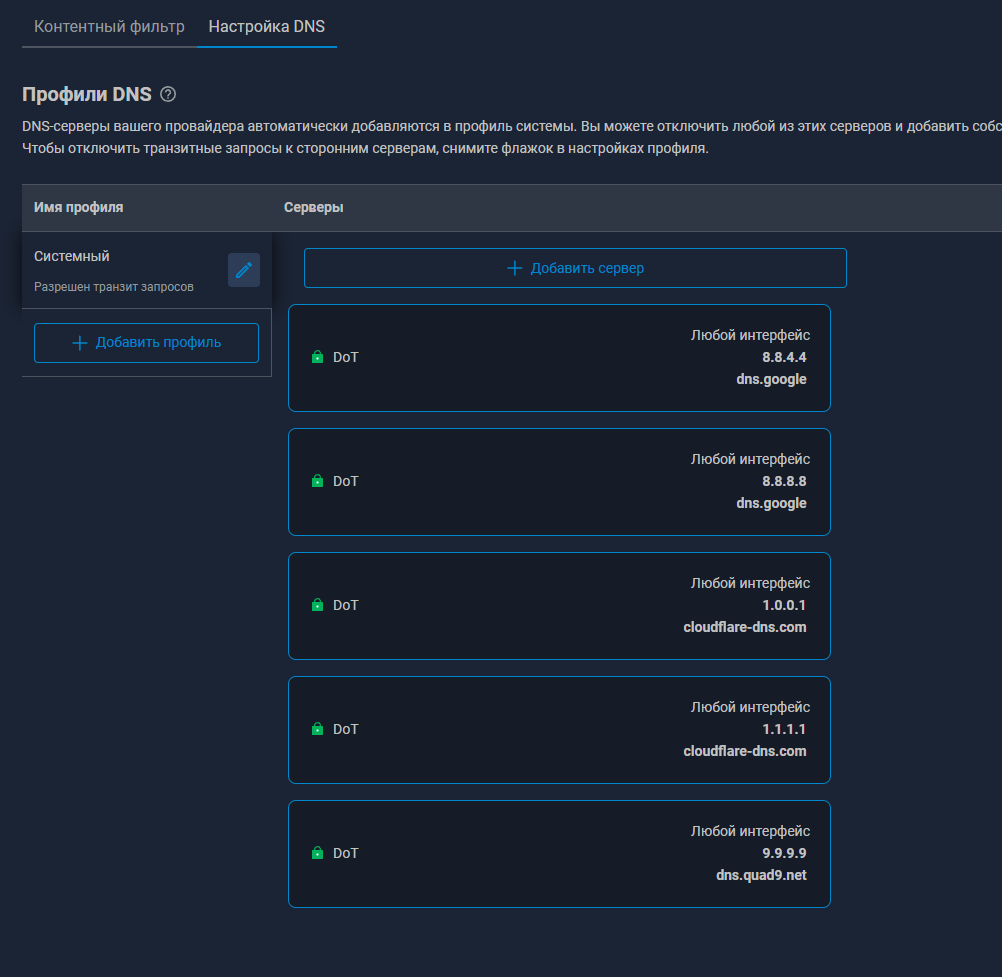Click green lock icon on 9.9.9.9 server
1002x977 pixels.
pyautogui.click(x=317, y=853)
